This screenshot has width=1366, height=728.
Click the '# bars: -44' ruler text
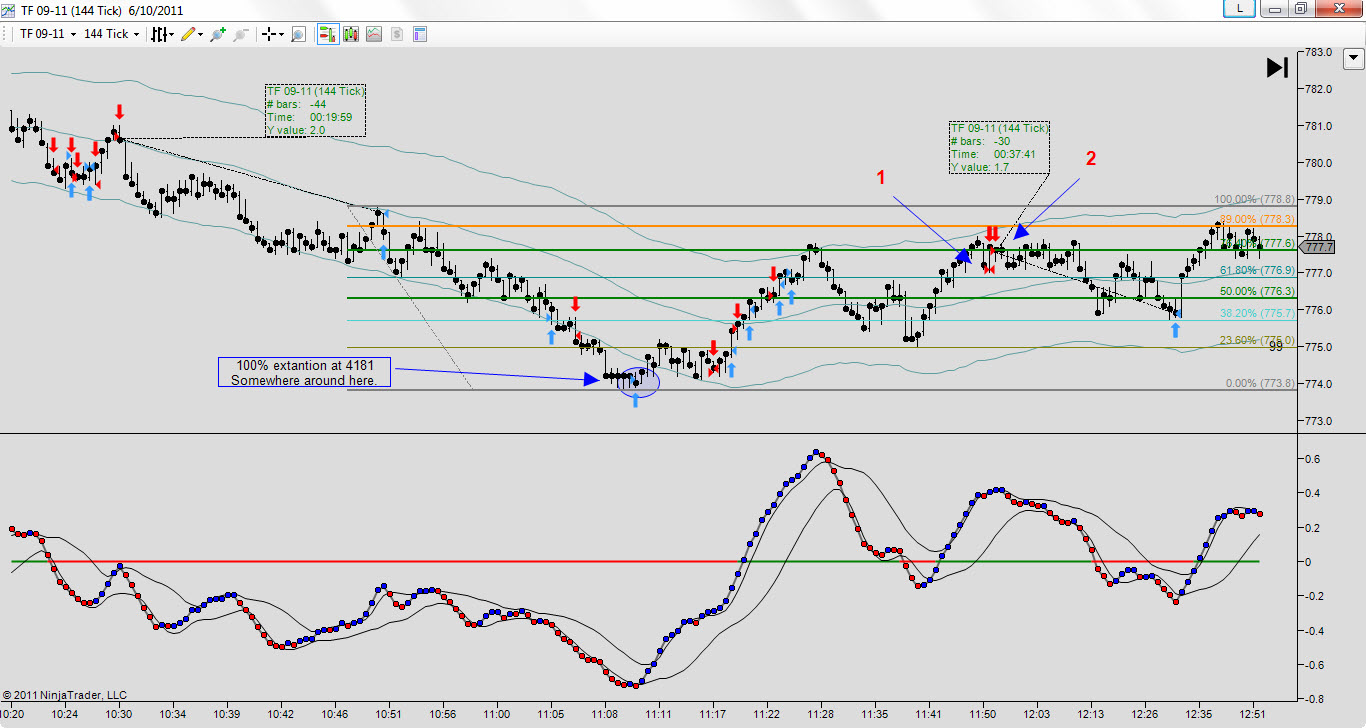click(296, 104)
